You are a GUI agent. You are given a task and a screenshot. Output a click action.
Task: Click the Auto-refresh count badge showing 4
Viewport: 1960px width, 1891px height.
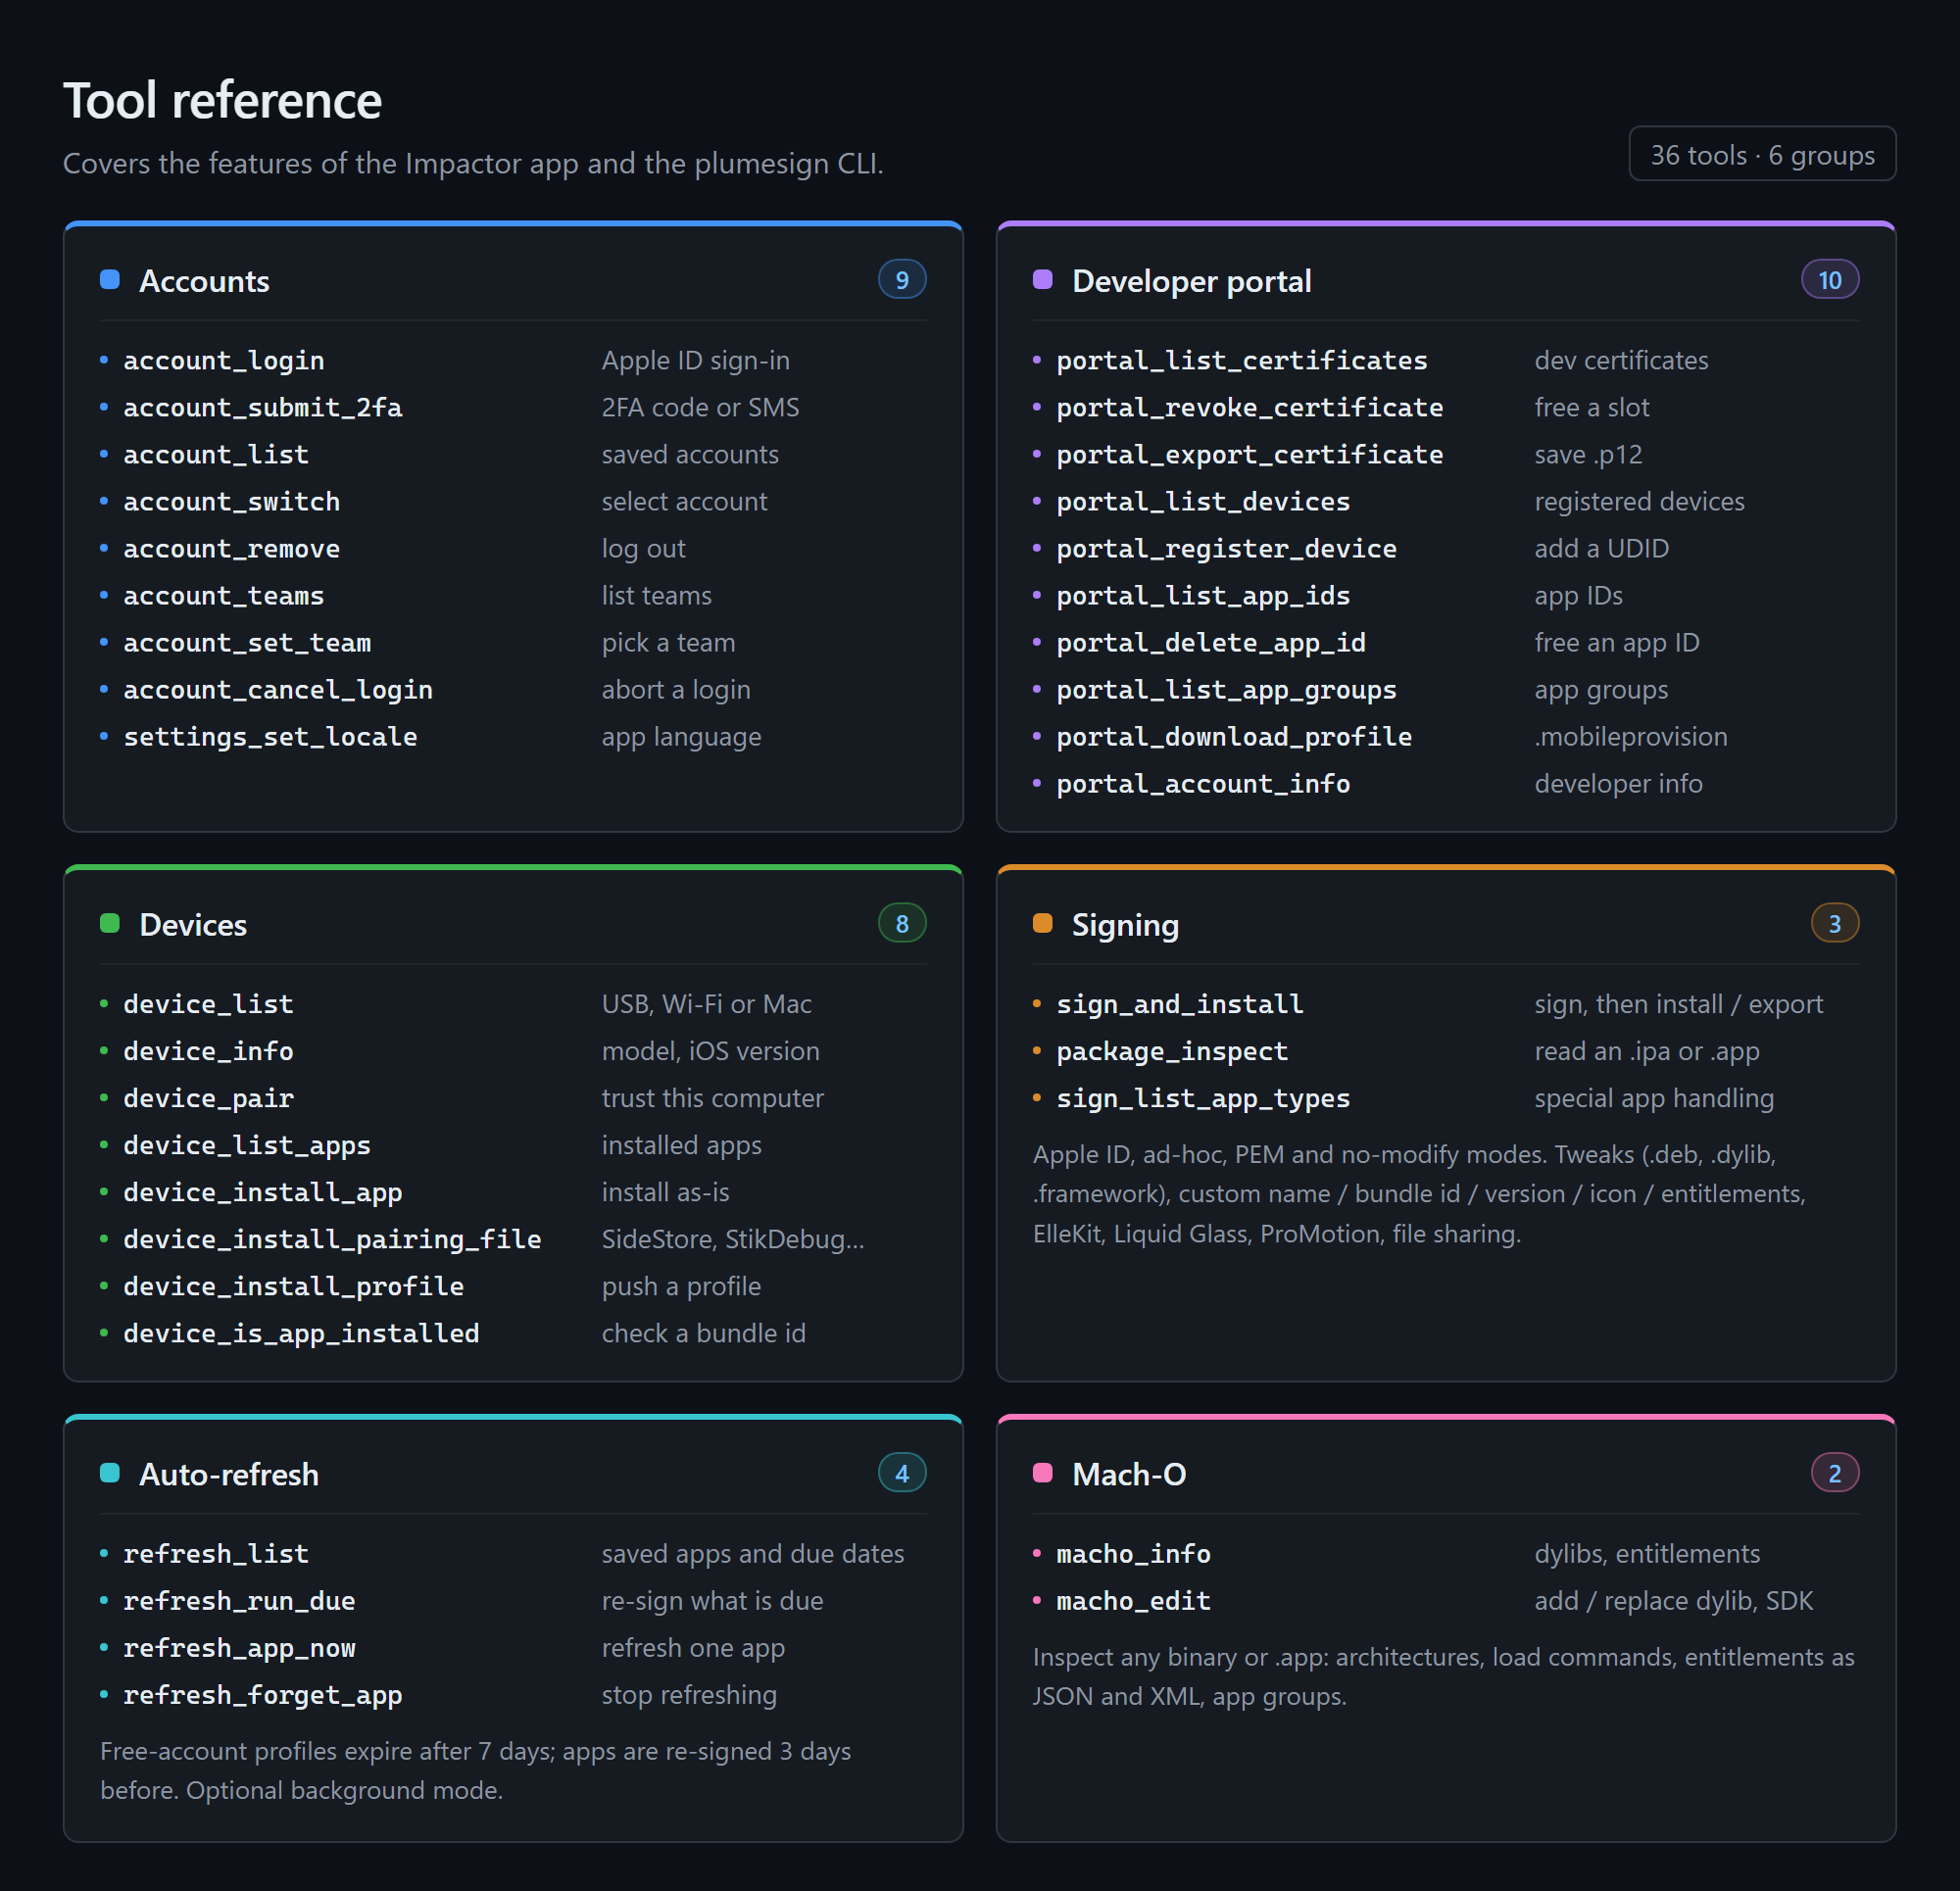point(902,1474)
